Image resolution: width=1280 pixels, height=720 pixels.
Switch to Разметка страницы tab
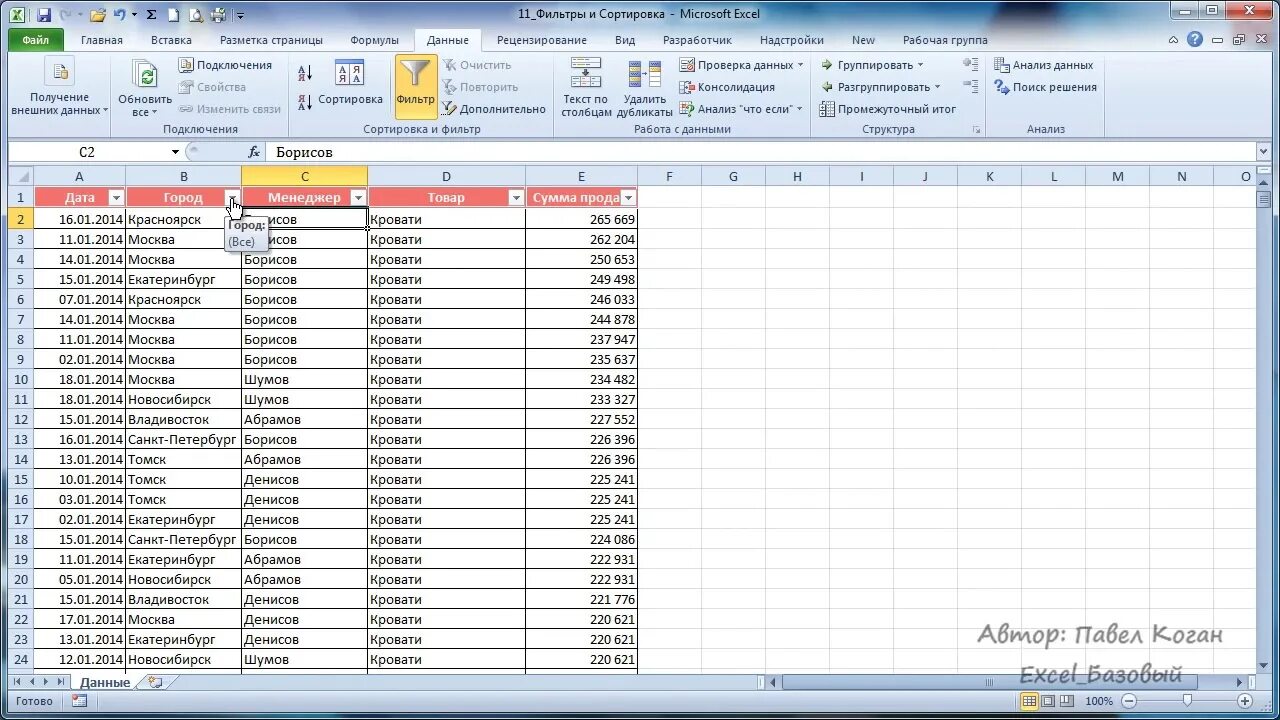[x=271, y=40]
